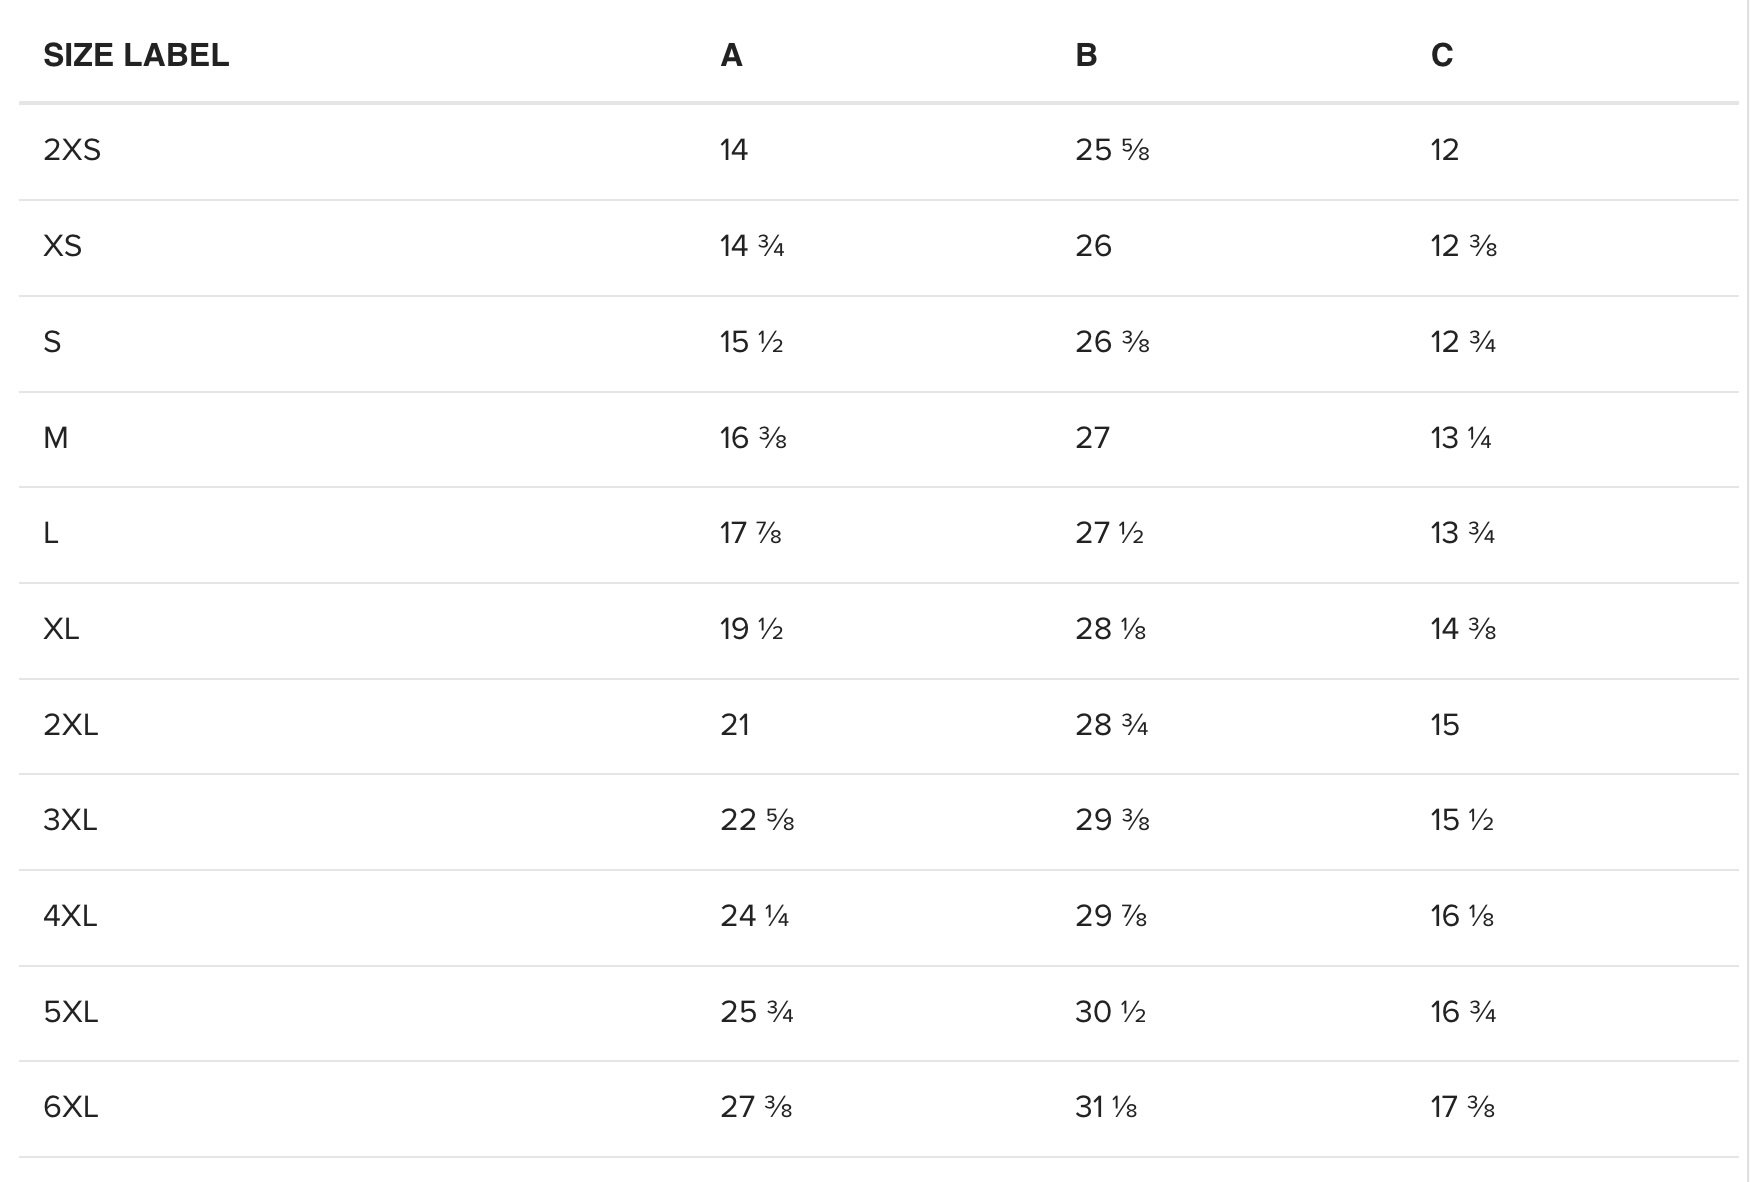This screenshot has height=1182, width=1750.
Task: Click column header C
Action: click(1441, 55)
